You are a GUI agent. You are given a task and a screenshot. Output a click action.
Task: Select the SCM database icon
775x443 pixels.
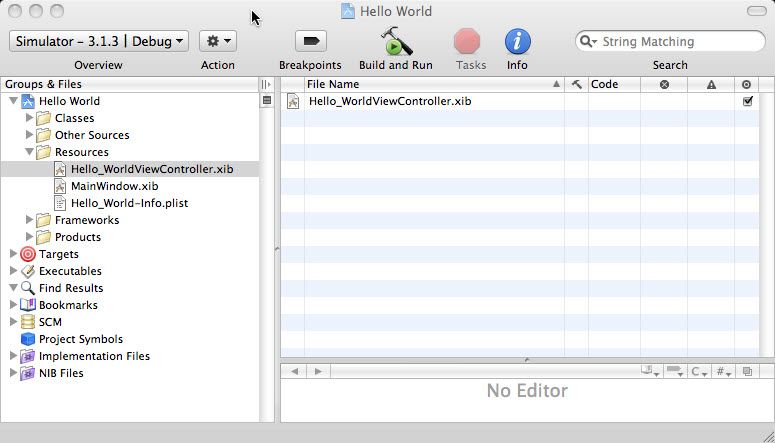coord(28,322)
